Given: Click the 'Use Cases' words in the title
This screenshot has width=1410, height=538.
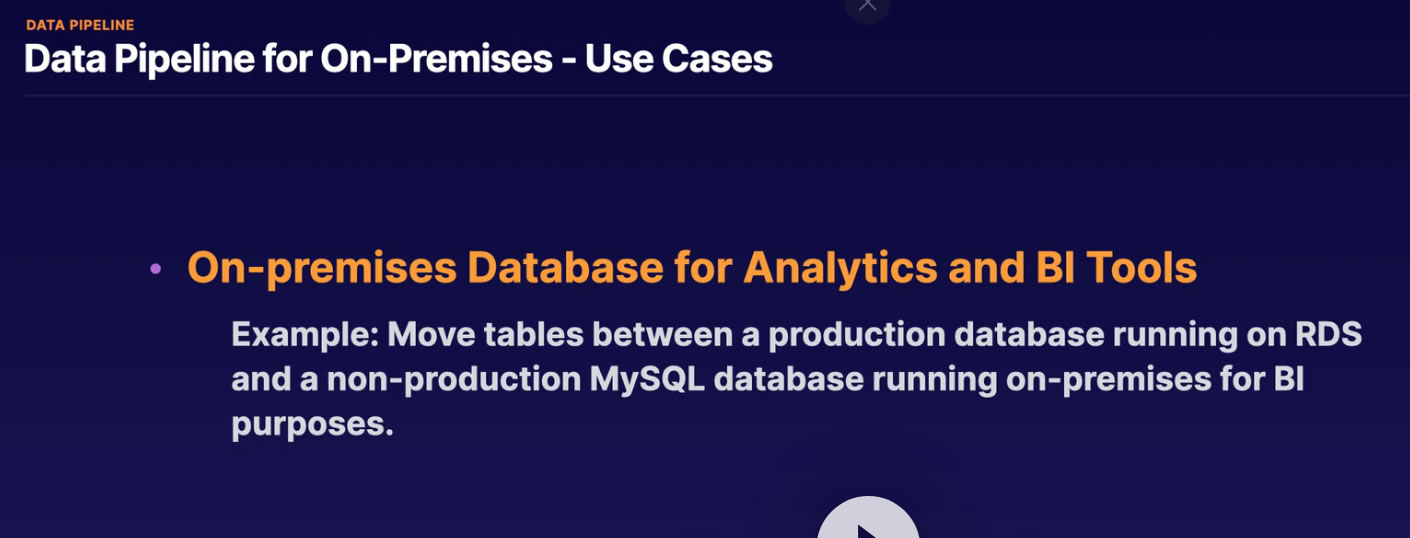Looking at the screenshot, I should [x=679, y=59].
